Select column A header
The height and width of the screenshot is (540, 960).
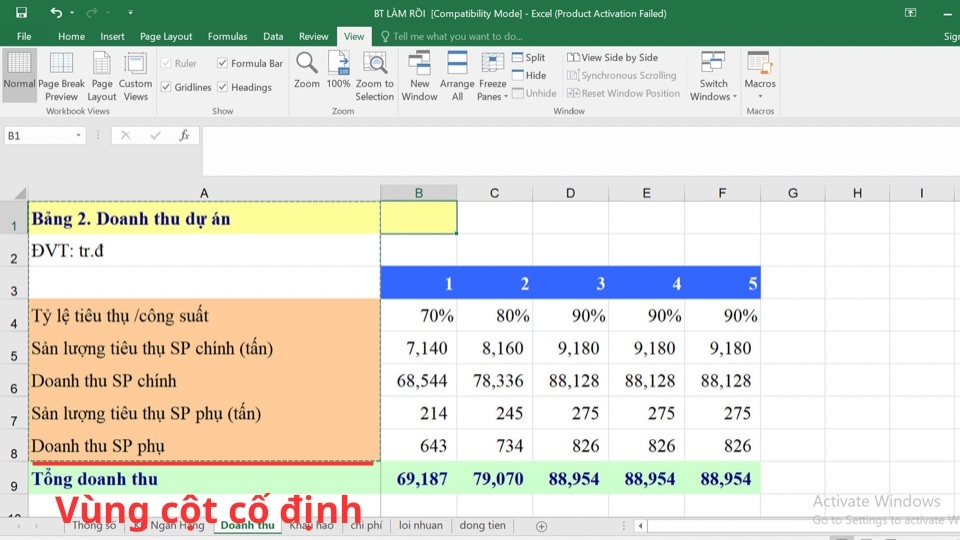(204, 193)
